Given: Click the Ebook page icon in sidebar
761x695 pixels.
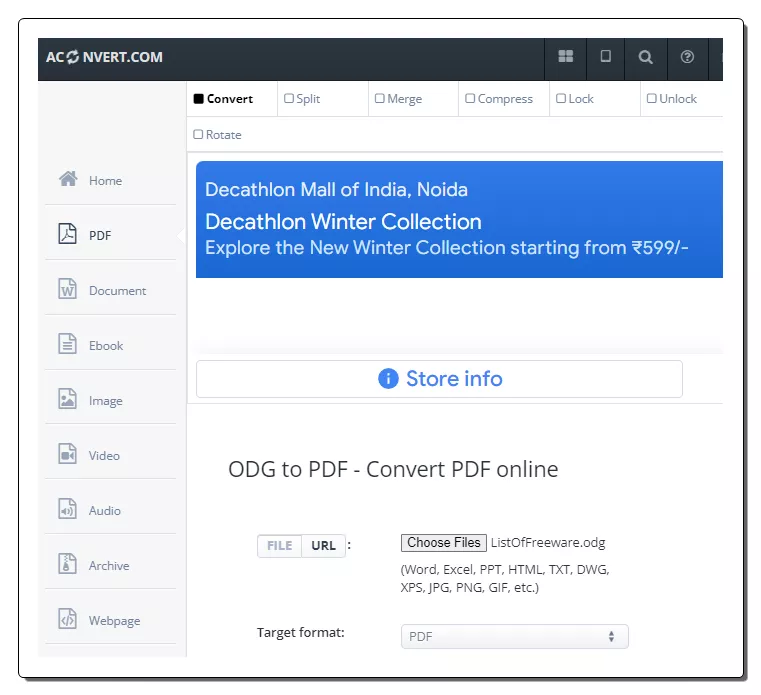Looking at the screenshot, I should tap(67, 344).
